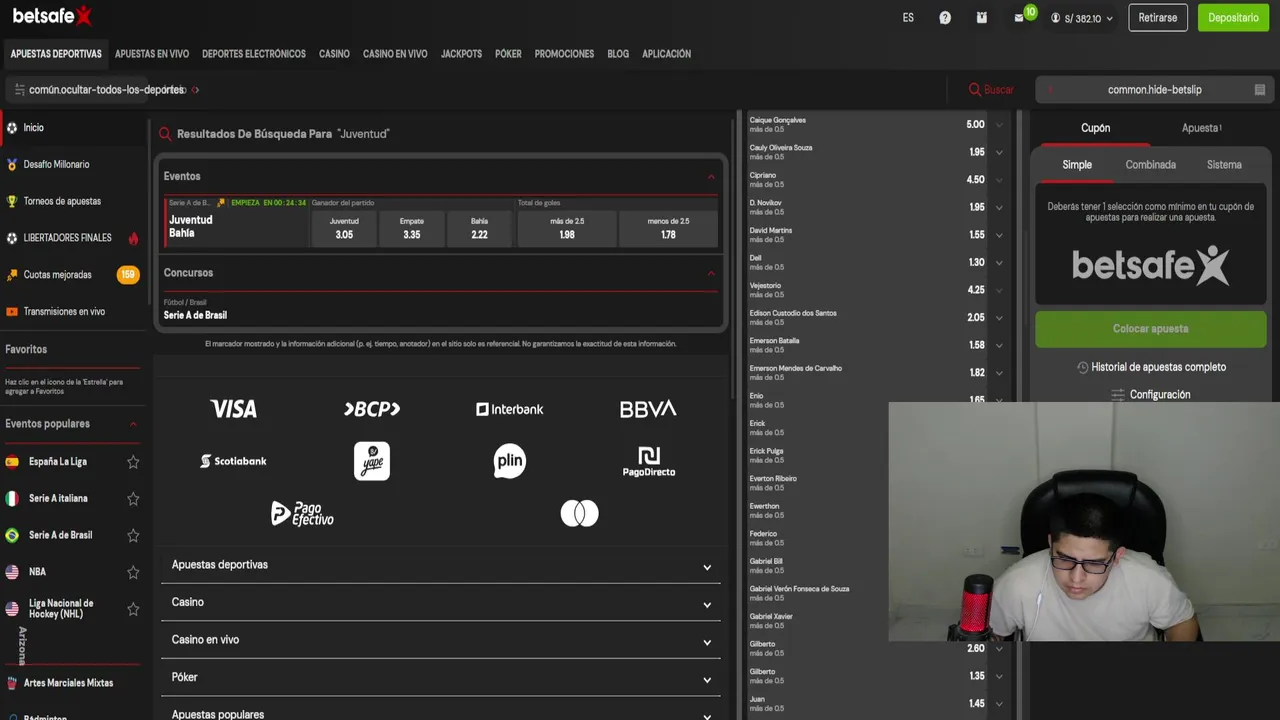This screenshot has width=1280, height=720.
Task: Click the Desafío Millonario medal icon
Action: pos(12,164)
